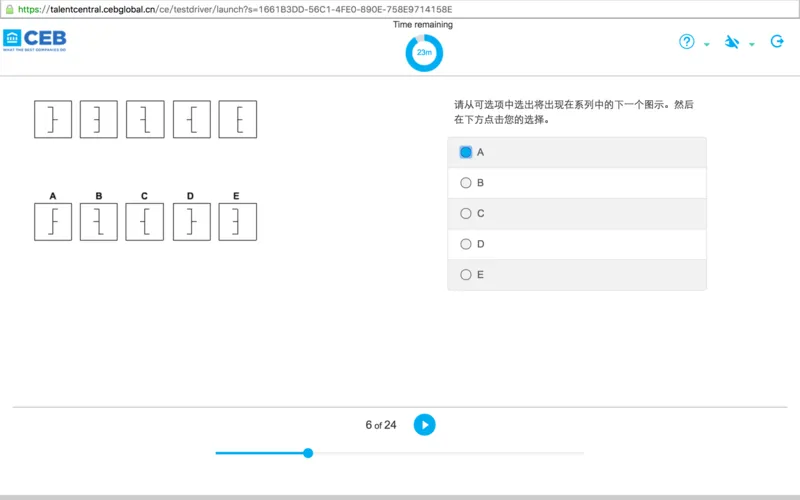Click answer figure C thumbnail

pos(145,221)
